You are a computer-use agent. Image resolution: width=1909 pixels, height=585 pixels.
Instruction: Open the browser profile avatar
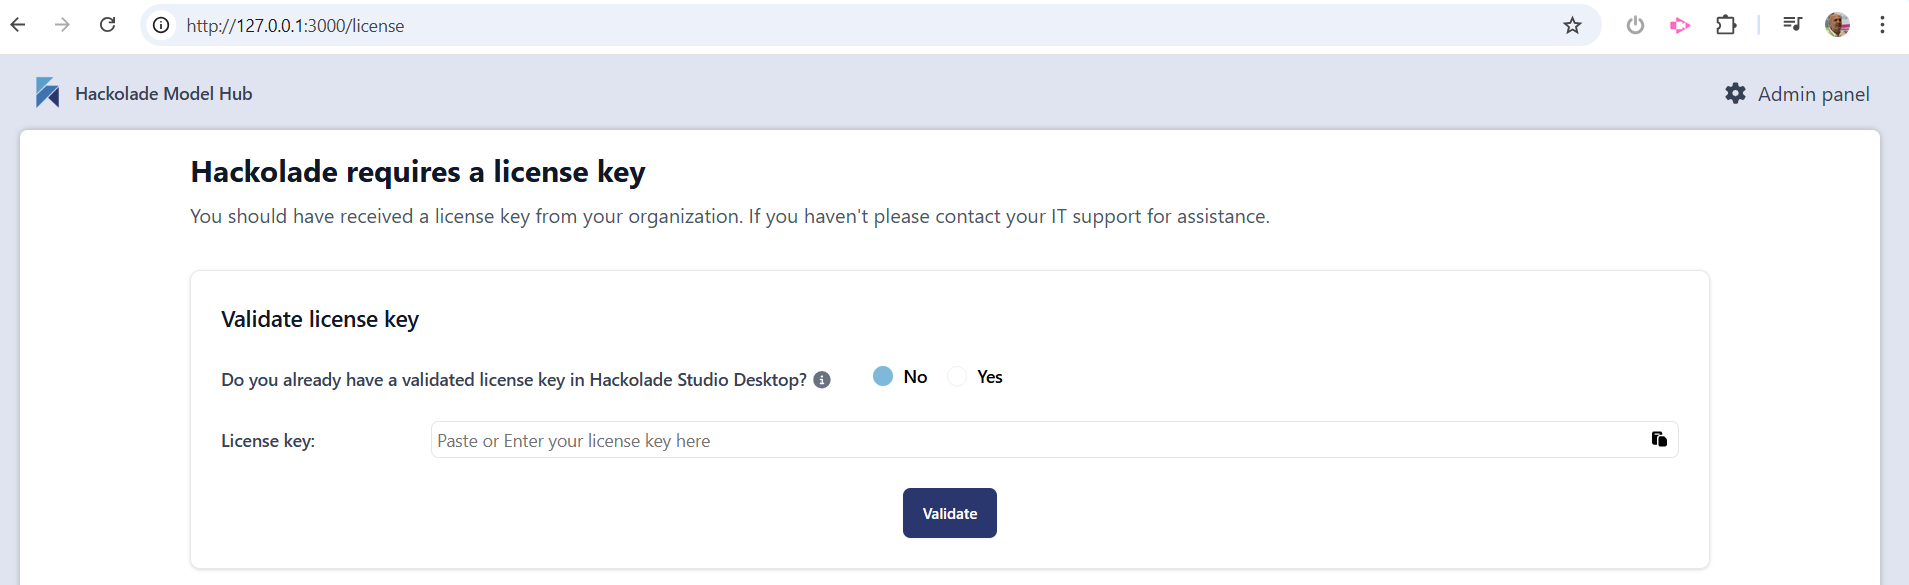pos(1837,25)
